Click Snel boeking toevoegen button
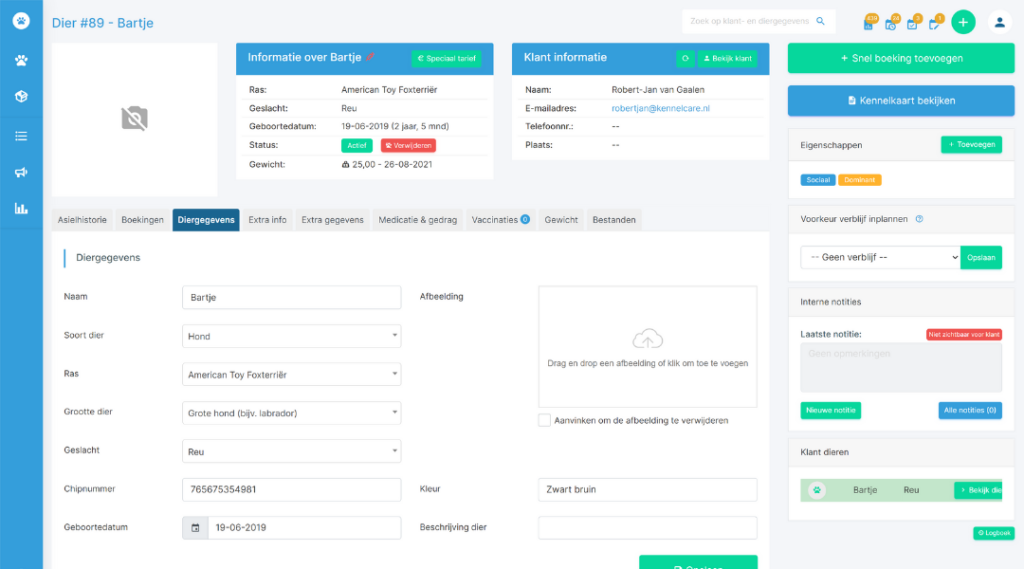1024x569 pixels. (x=901, y=58)
